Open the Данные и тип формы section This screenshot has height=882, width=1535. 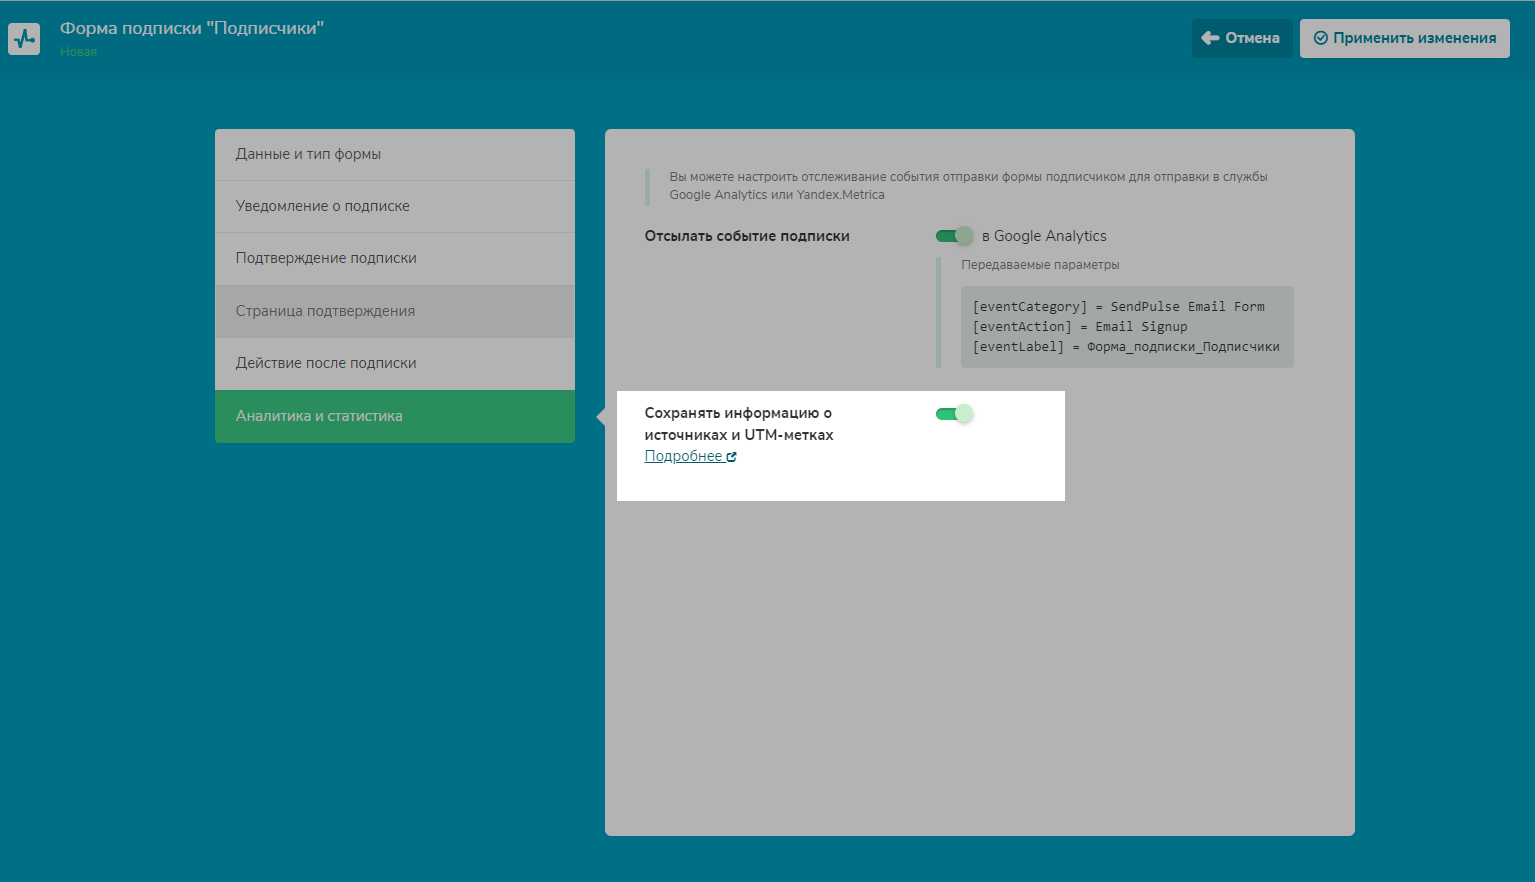tap(395, 155)
